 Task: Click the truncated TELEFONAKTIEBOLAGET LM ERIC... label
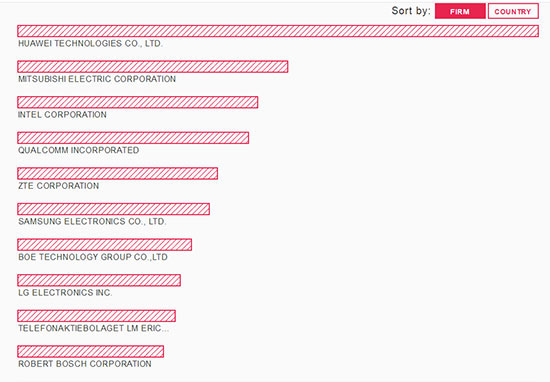(93, 328)
